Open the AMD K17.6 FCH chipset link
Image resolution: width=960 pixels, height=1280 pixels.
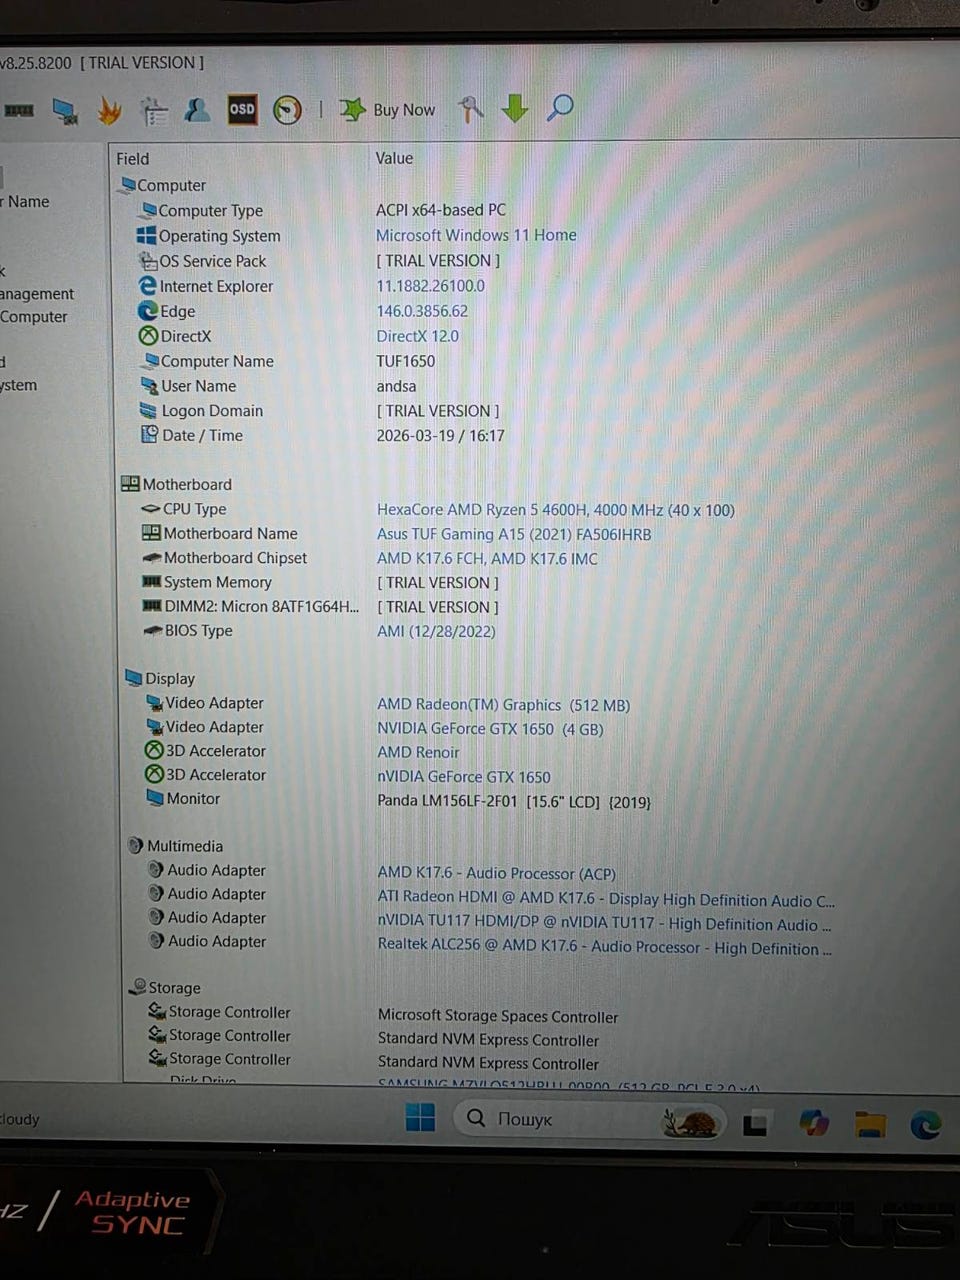coord(487,558)
